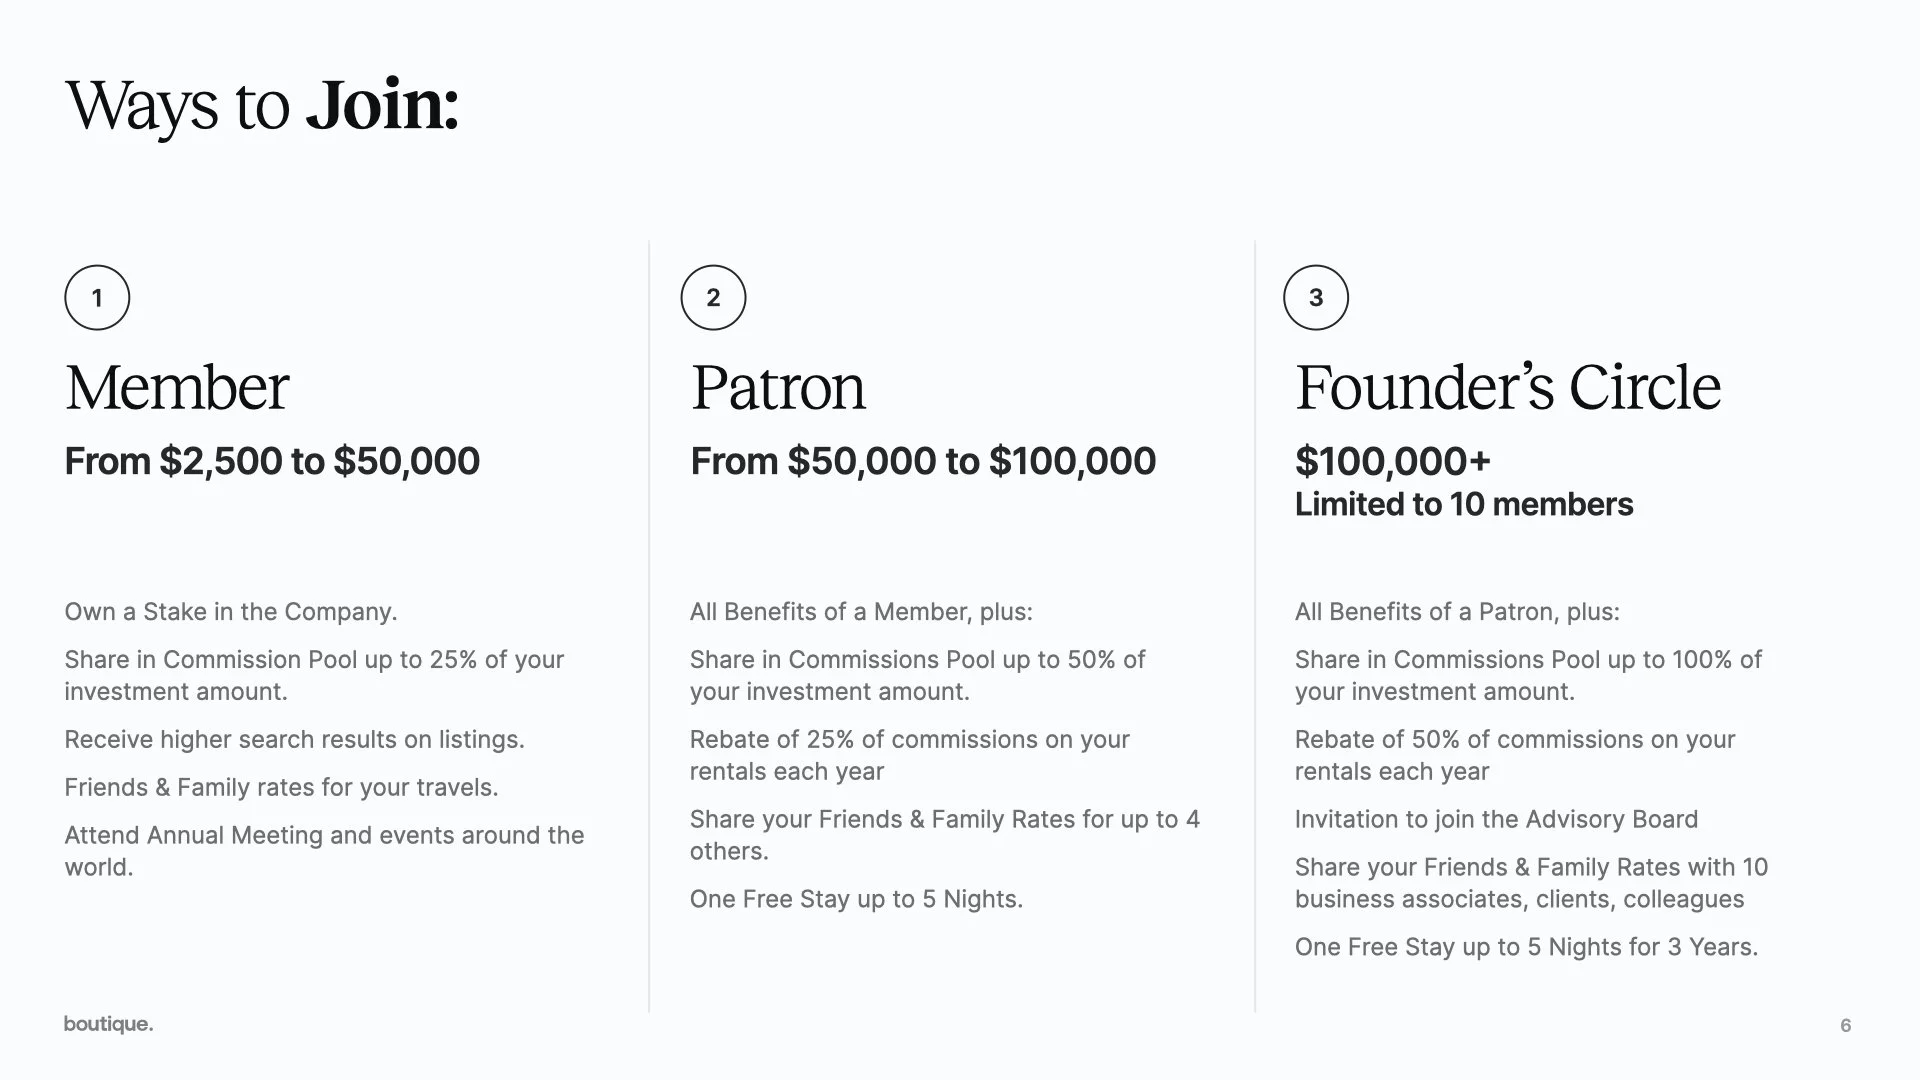Viewport: 1920px width, 1080px height.
Task: Click All Benefits of a Patron, plus
Action: (x=1456, y=612)
